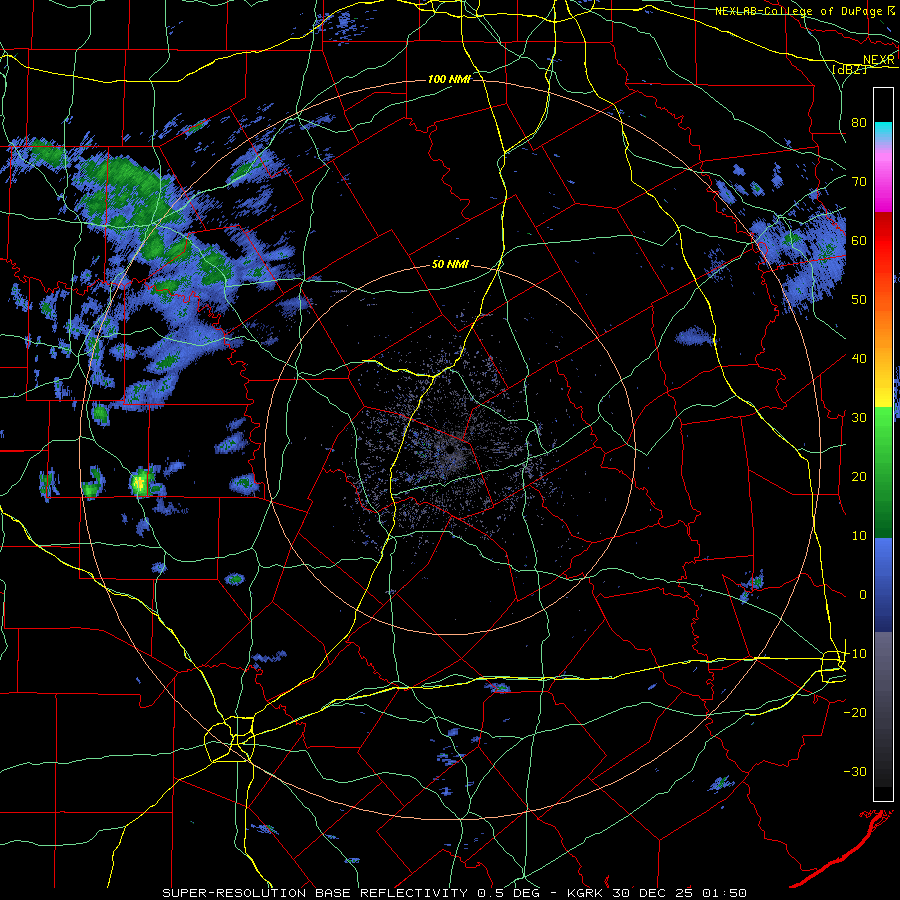Select the 100 NMI range ring label

pos(449,79)
